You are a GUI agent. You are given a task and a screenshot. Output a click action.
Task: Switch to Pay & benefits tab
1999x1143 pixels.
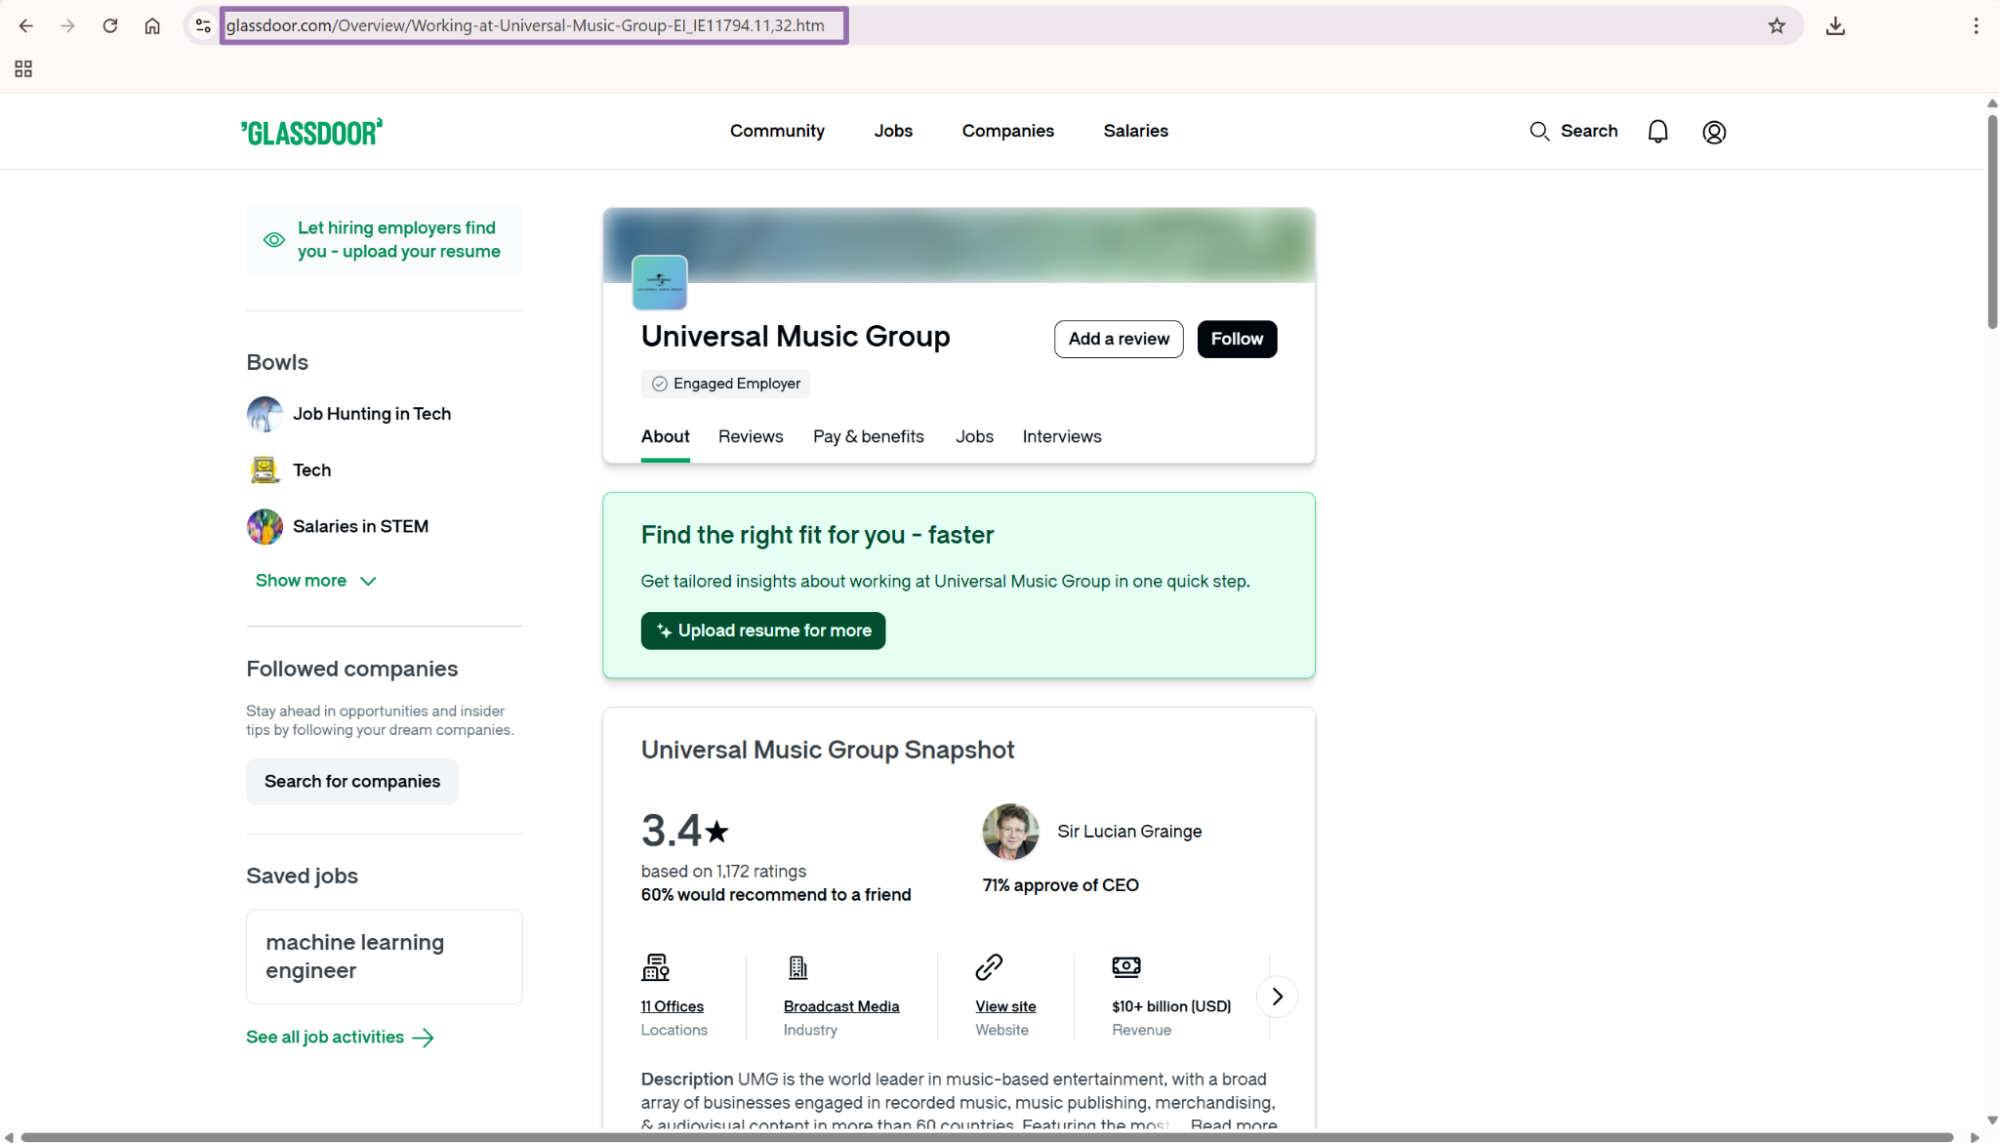(x=868, y=437)
